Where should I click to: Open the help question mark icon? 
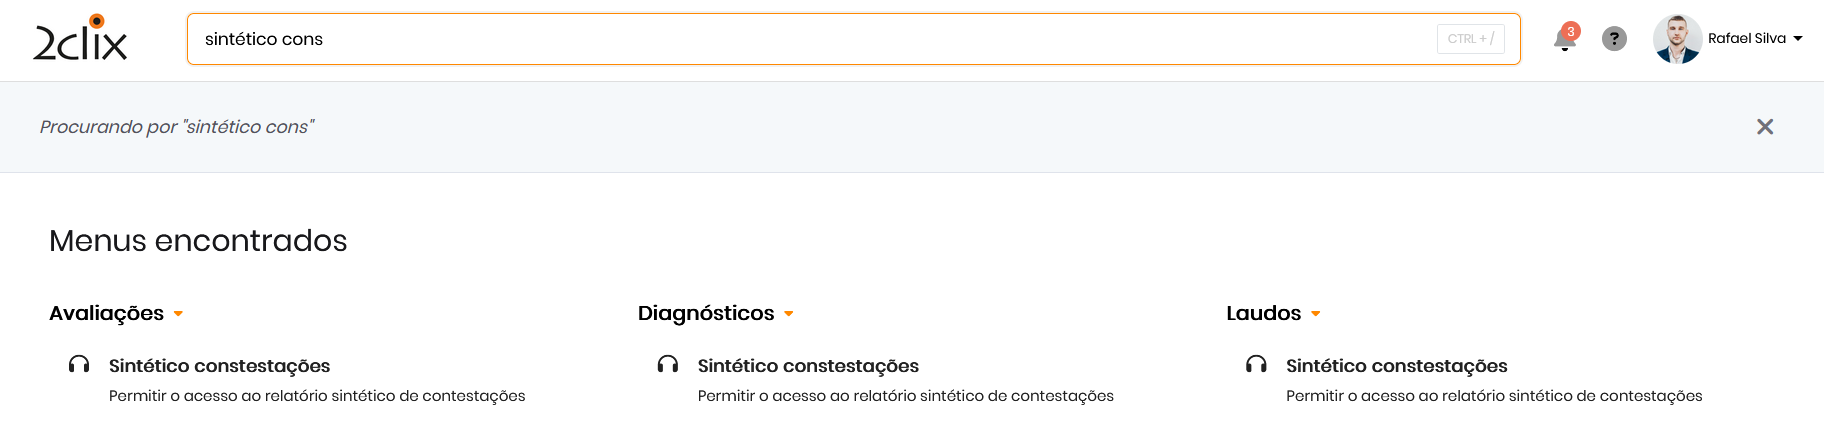(1614, 39)
